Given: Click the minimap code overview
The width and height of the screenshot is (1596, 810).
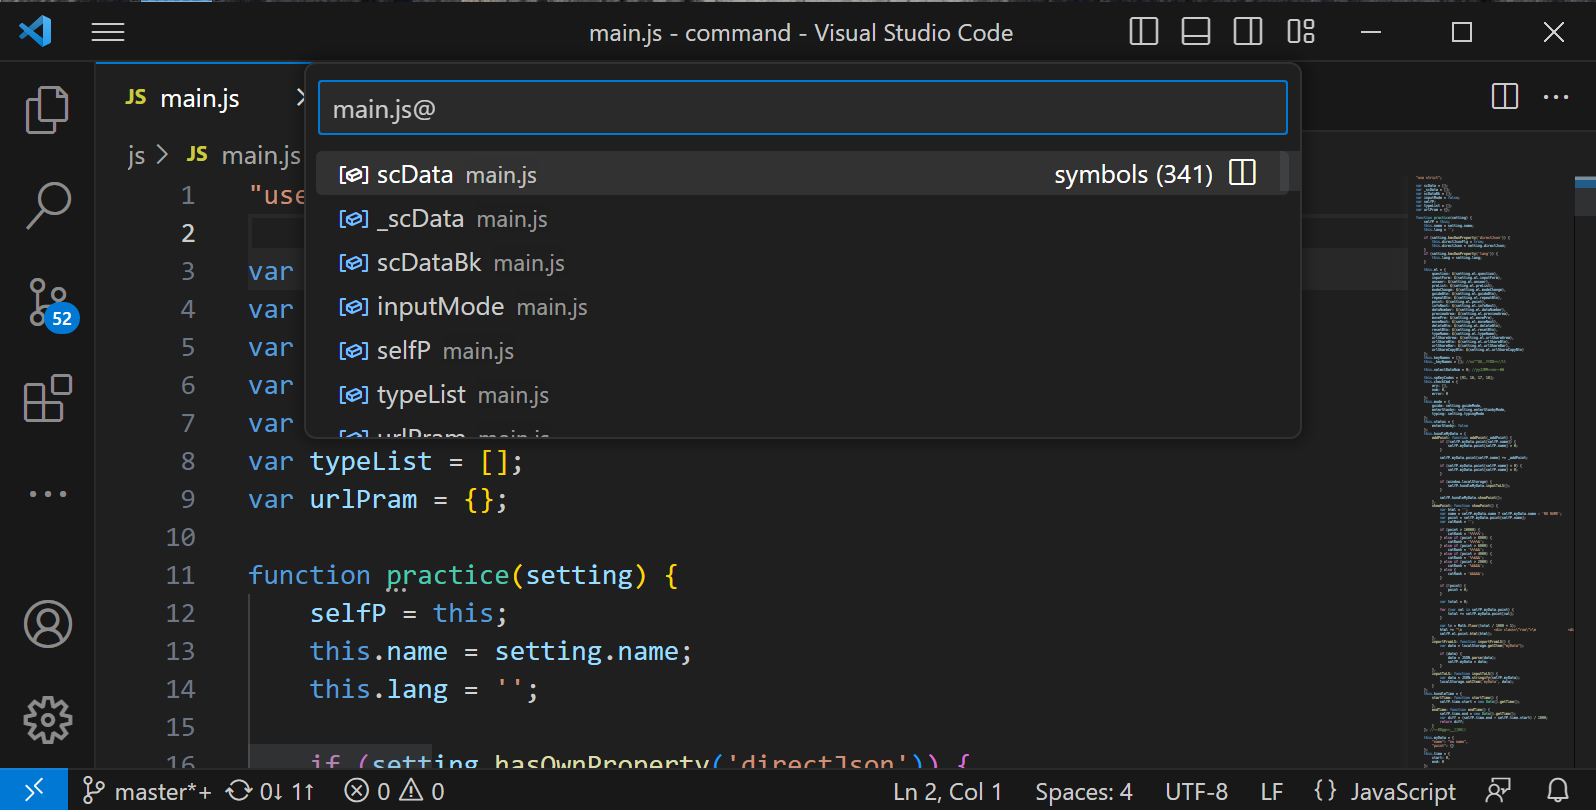Looking at the screenshot, I should (x=1489, y=470).
